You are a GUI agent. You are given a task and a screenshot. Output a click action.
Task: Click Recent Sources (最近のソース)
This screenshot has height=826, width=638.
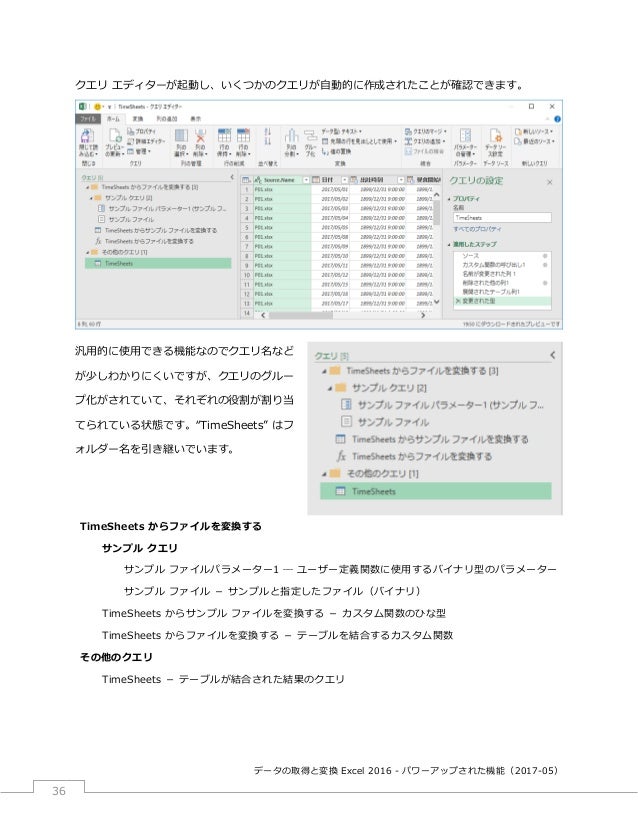coord(534,141)
